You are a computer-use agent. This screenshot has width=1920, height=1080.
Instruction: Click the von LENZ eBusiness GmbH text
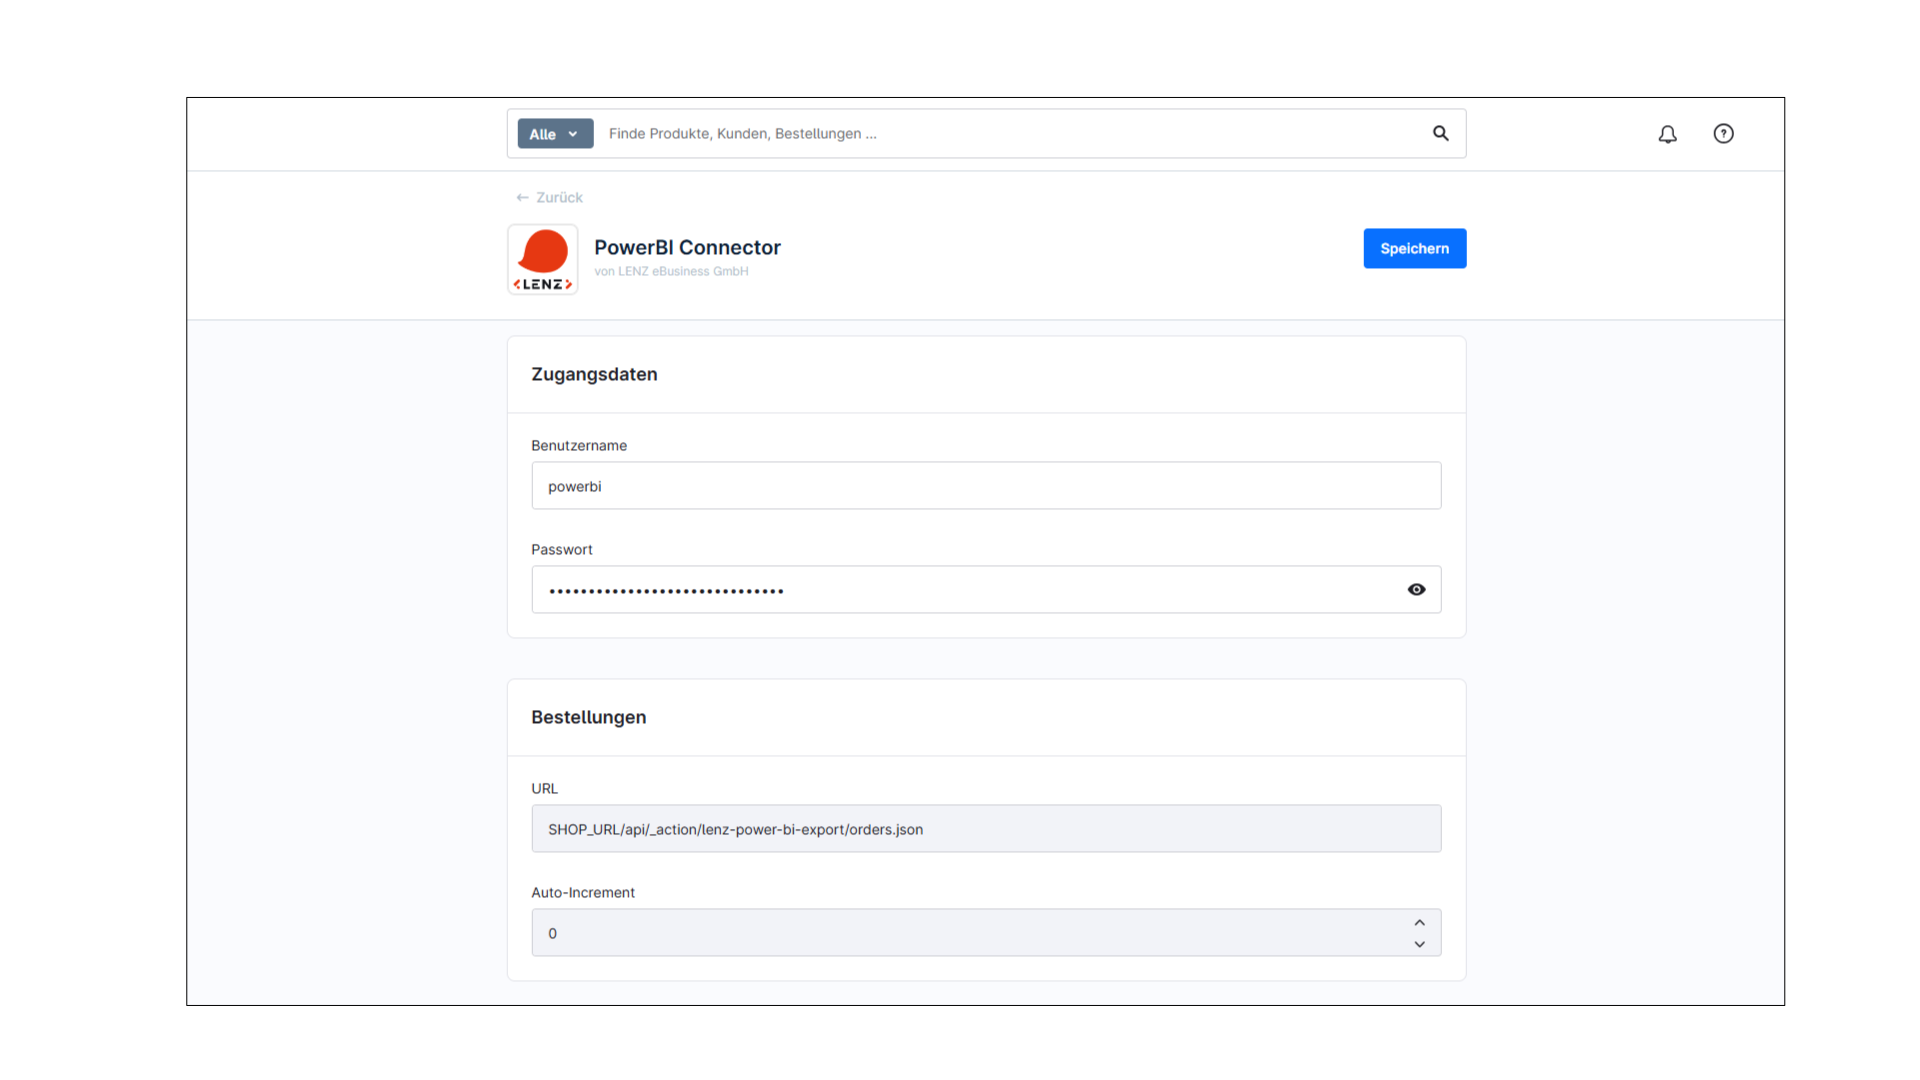click(x=671, y=272)
